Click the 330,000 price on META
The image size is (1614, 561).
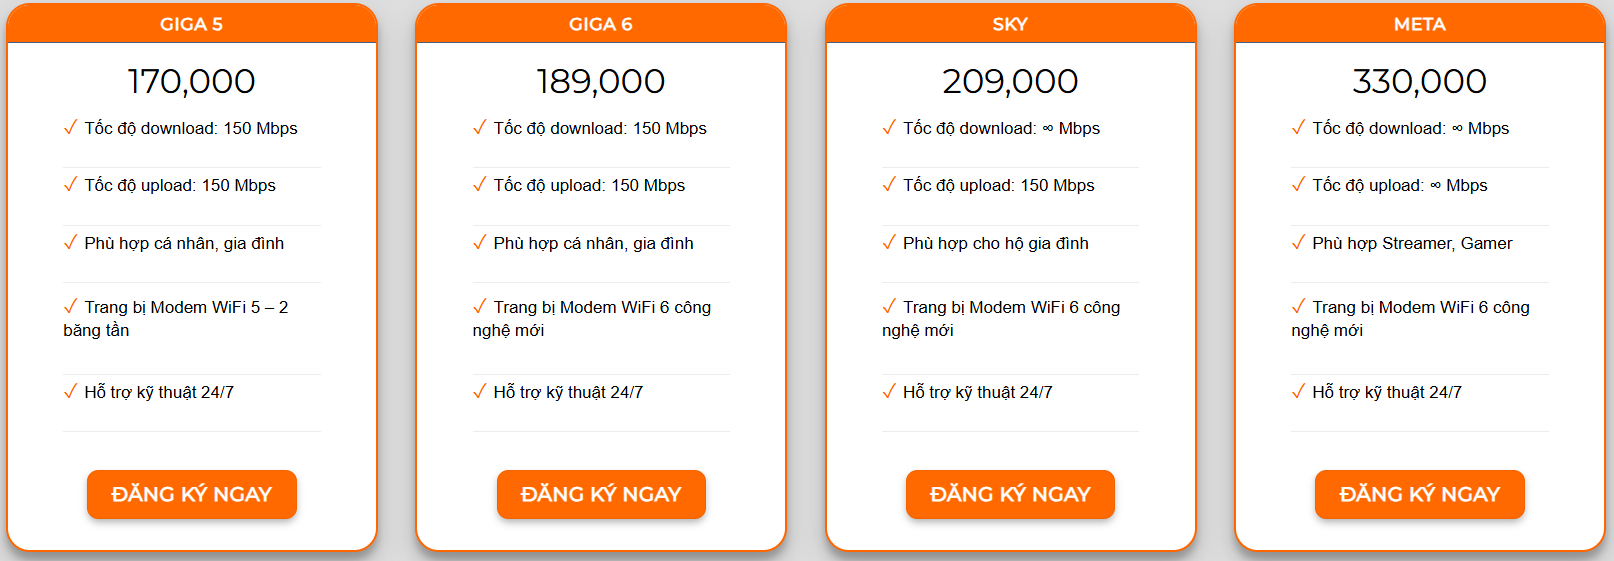pyautogui.click(x=1419, y=81)
